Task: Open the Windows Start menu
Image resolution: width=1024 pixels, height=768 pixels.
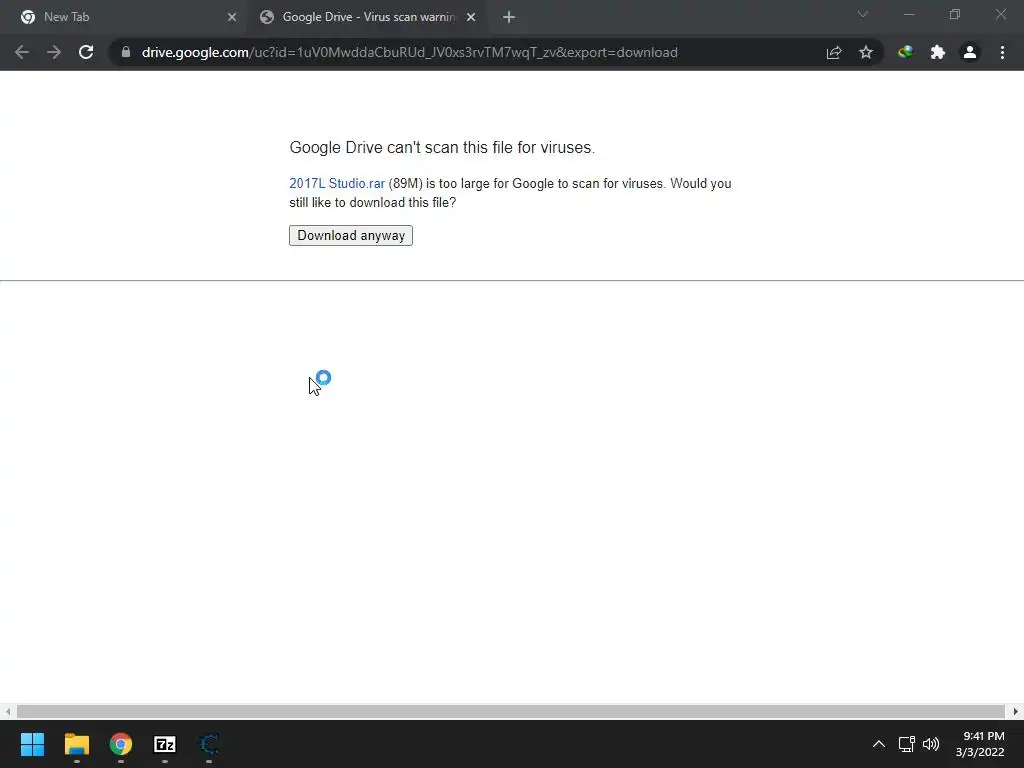Action: [x=33, y=744]
